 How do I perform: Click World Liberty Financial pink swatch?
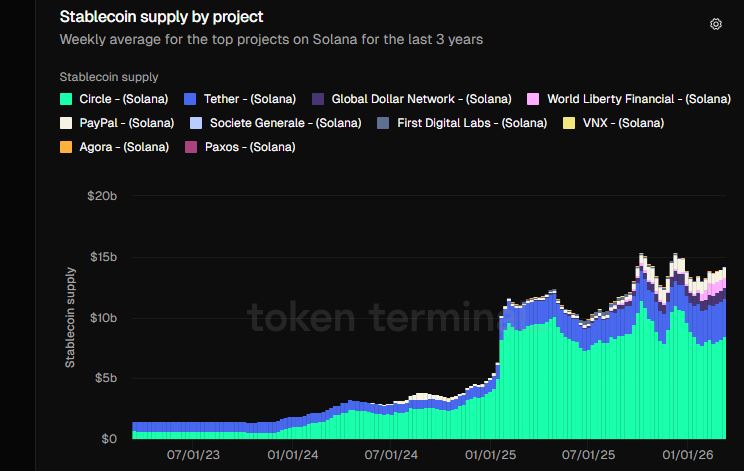pos(533,99)
